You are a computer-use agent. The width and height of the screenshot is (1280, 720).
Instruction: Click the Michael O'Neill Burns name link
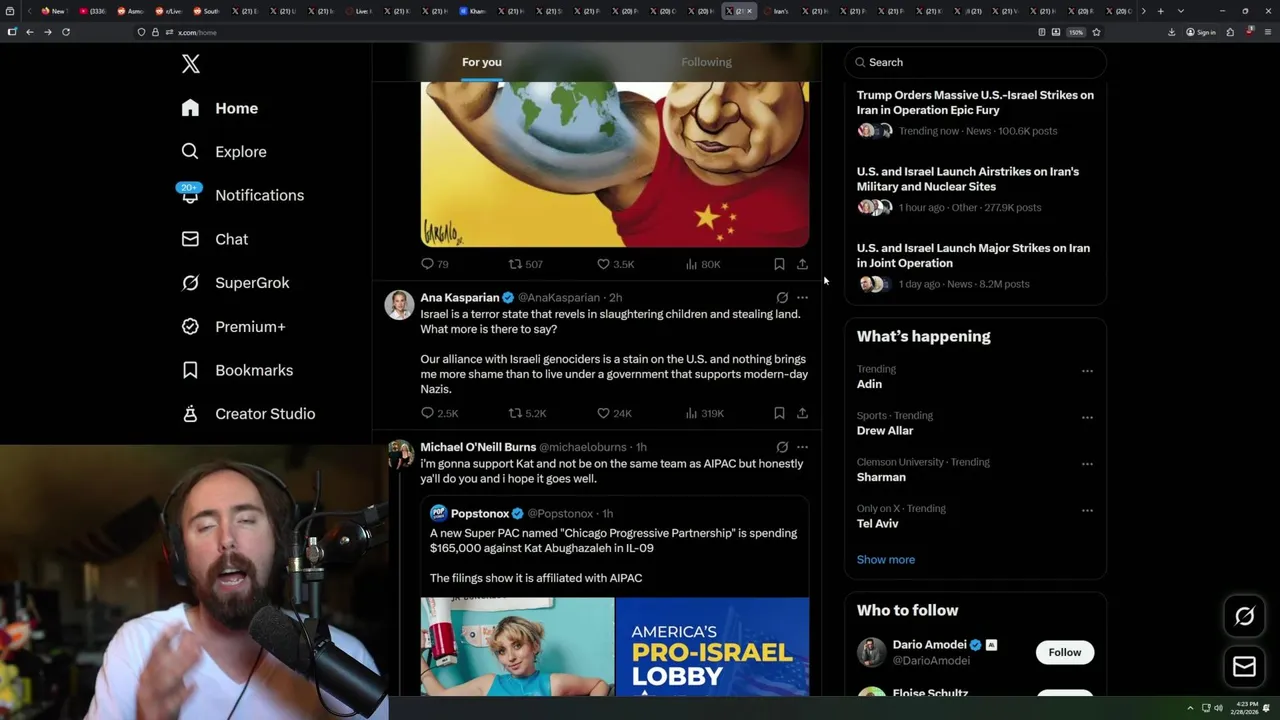pyautogui.click(x=478, y=447)
